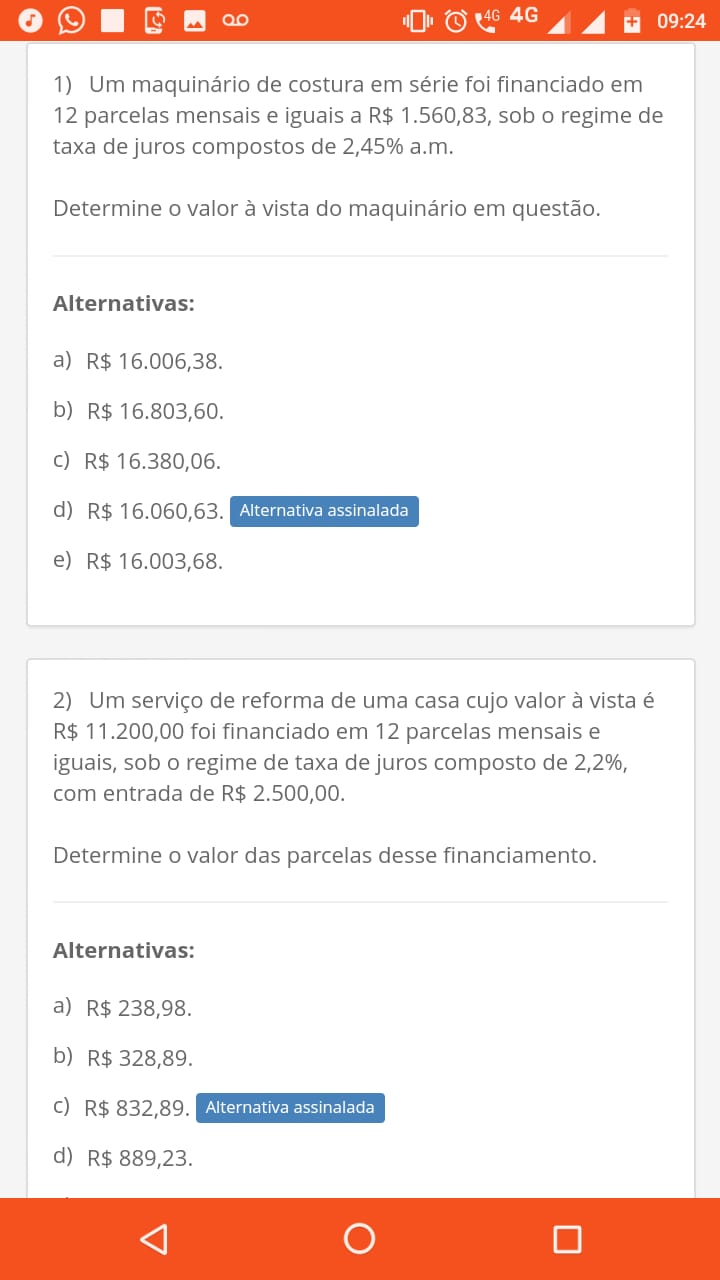Click 'Alternativa assinalada' badge beside R$ 832,89

point(290,1108)
